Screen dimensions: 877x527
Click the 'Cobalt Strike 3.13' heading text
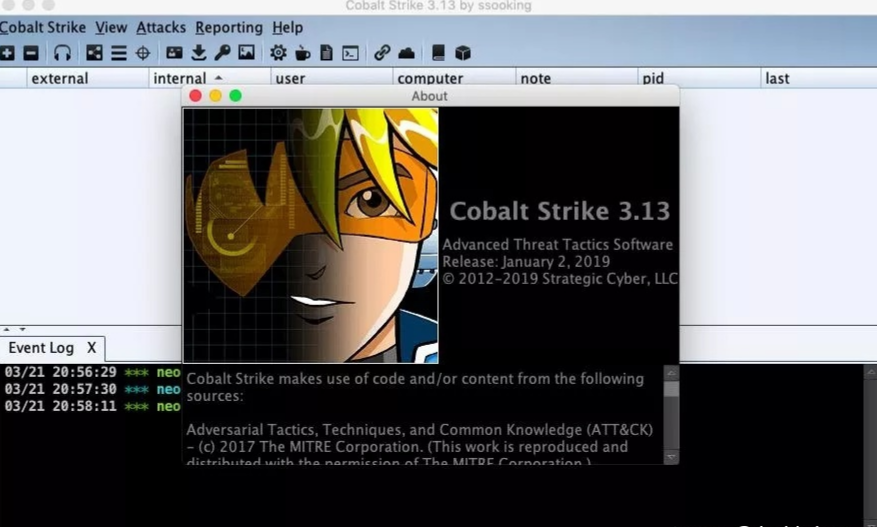[x=560, y=211]
